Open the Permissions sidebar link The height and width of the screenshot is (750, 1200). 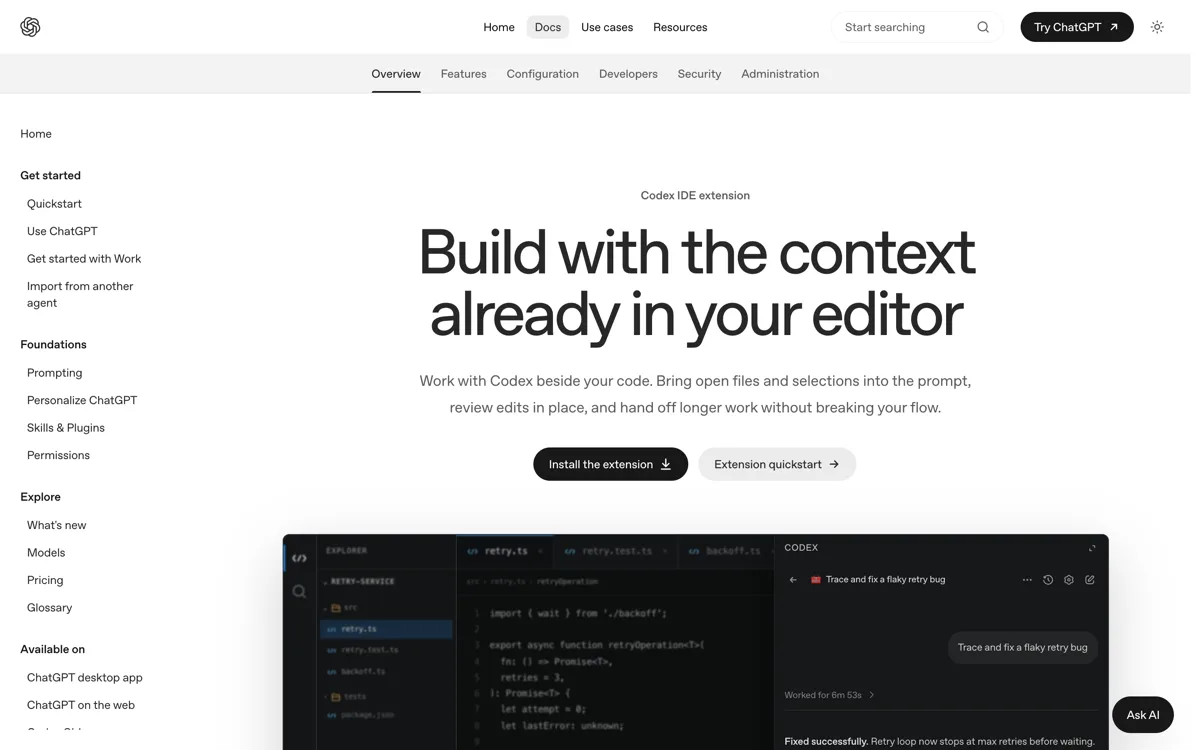pyautogui.click(x=58, y=456)
